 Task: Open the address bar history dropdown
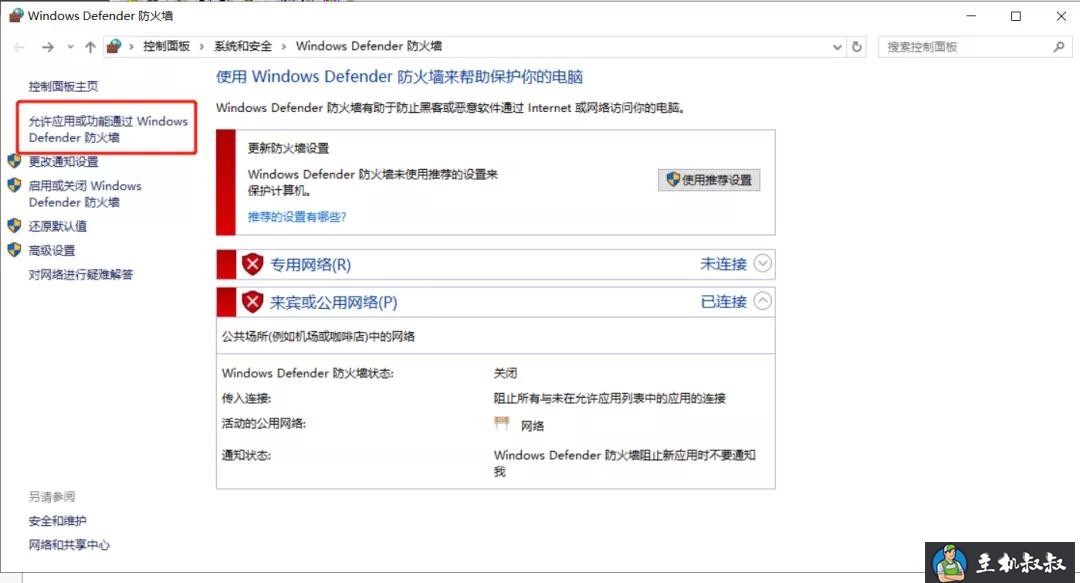837,47
